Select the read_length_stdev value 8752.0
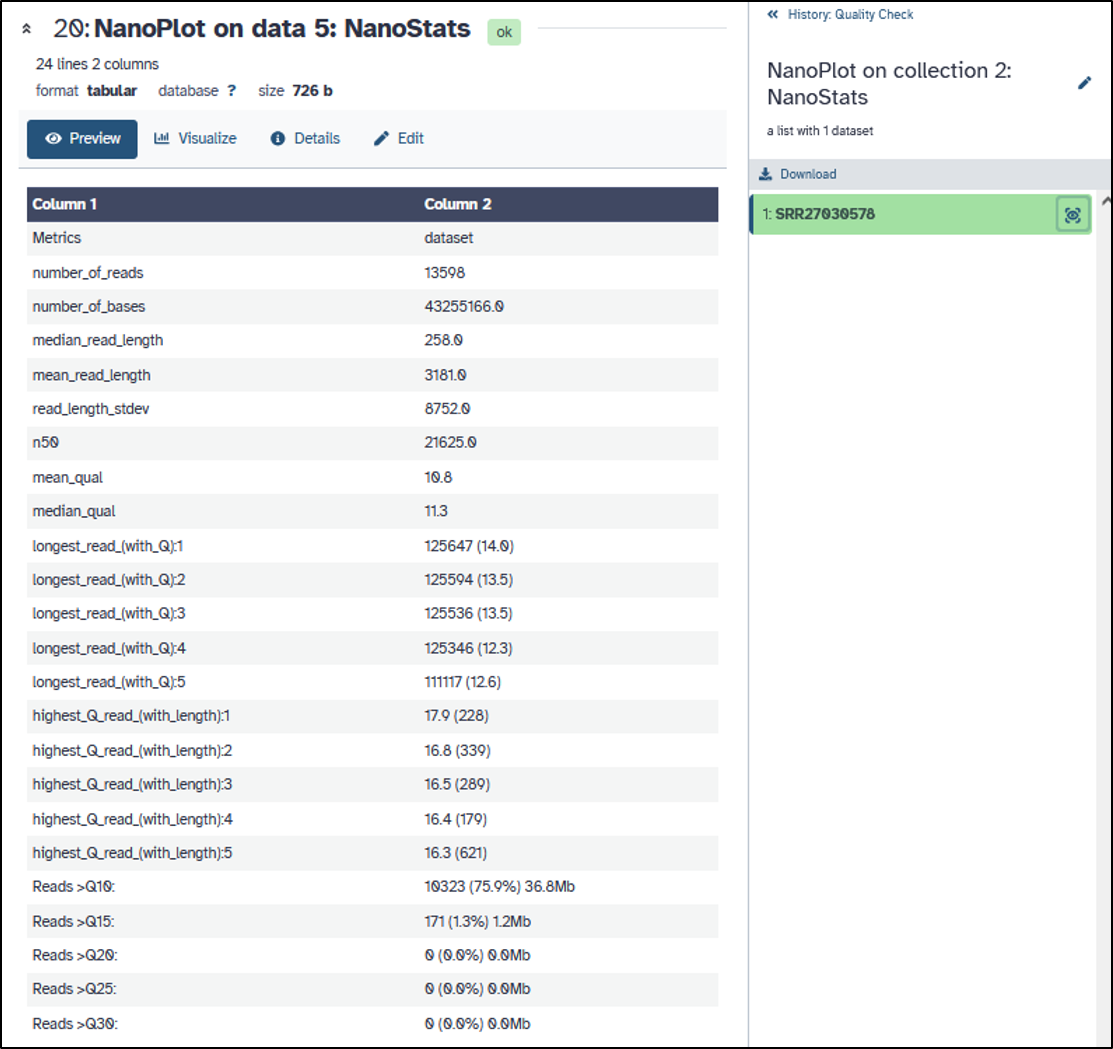This screenshot has width=1113, height=1049. 447,409
